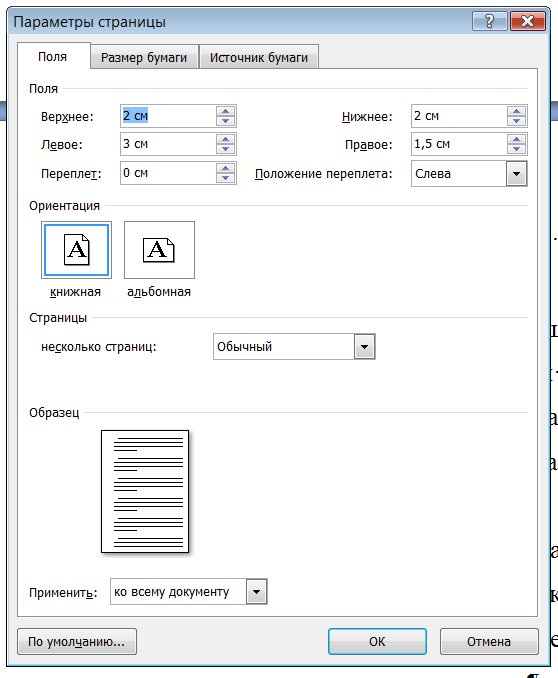558x678 pixels.
Task: Click the По умолчанию button
Action: coord(77,641)
